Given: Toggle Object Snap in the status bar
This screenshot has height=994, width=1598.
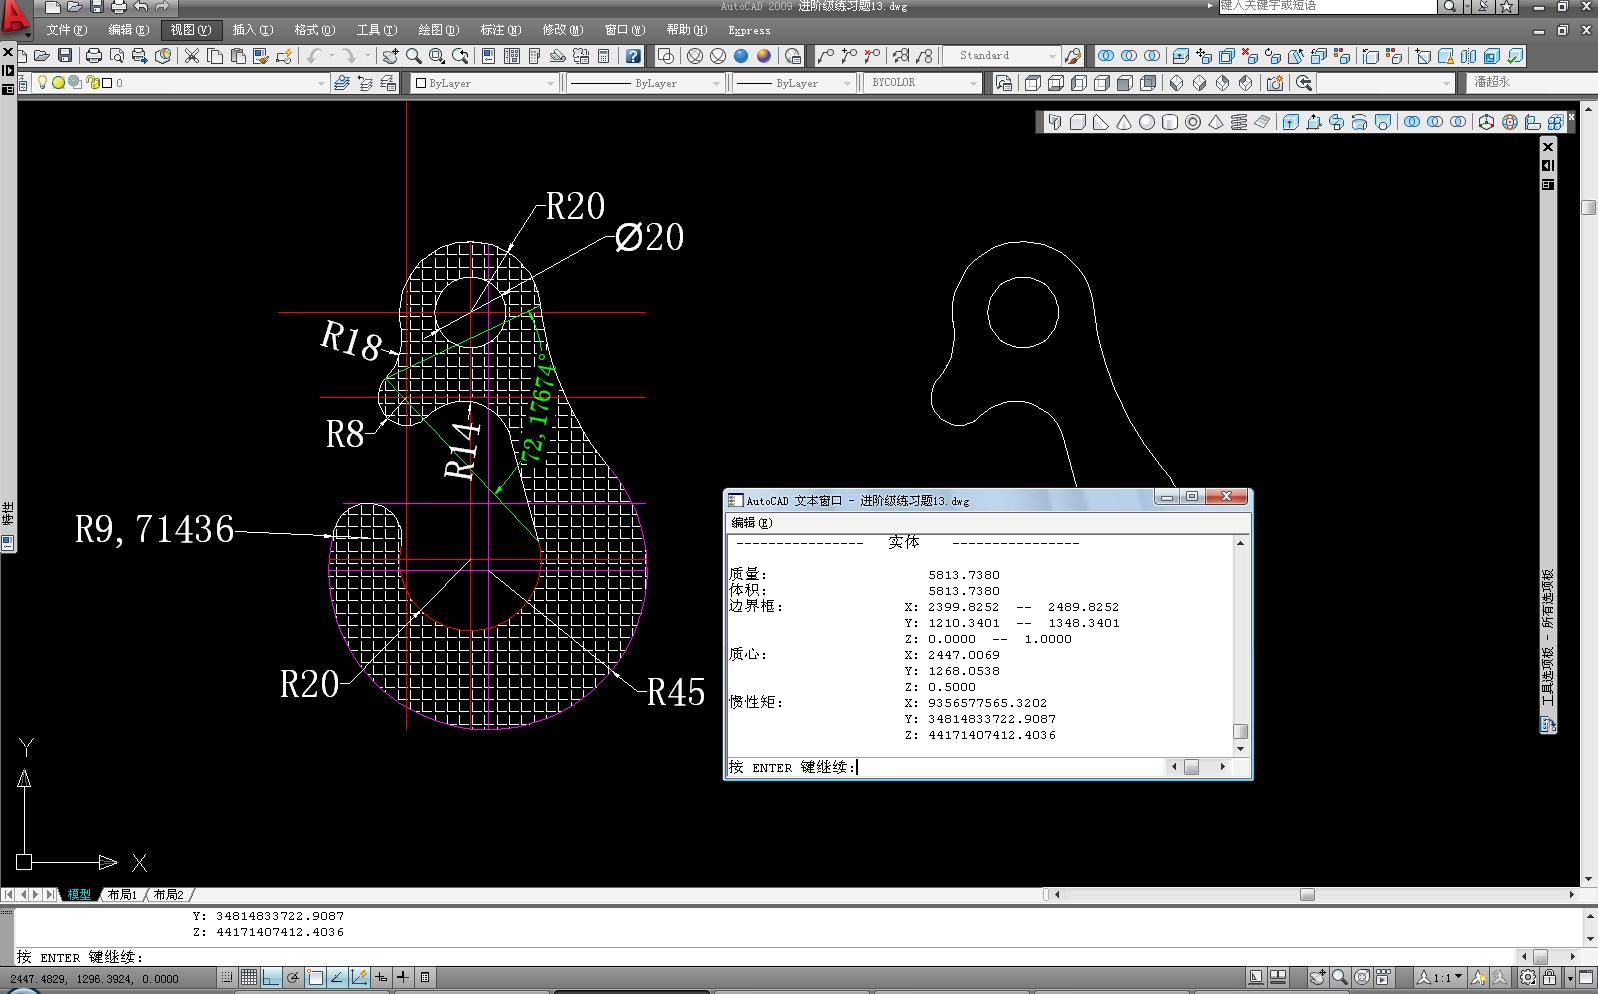Looking at the screenshot, I should [315, 977].
